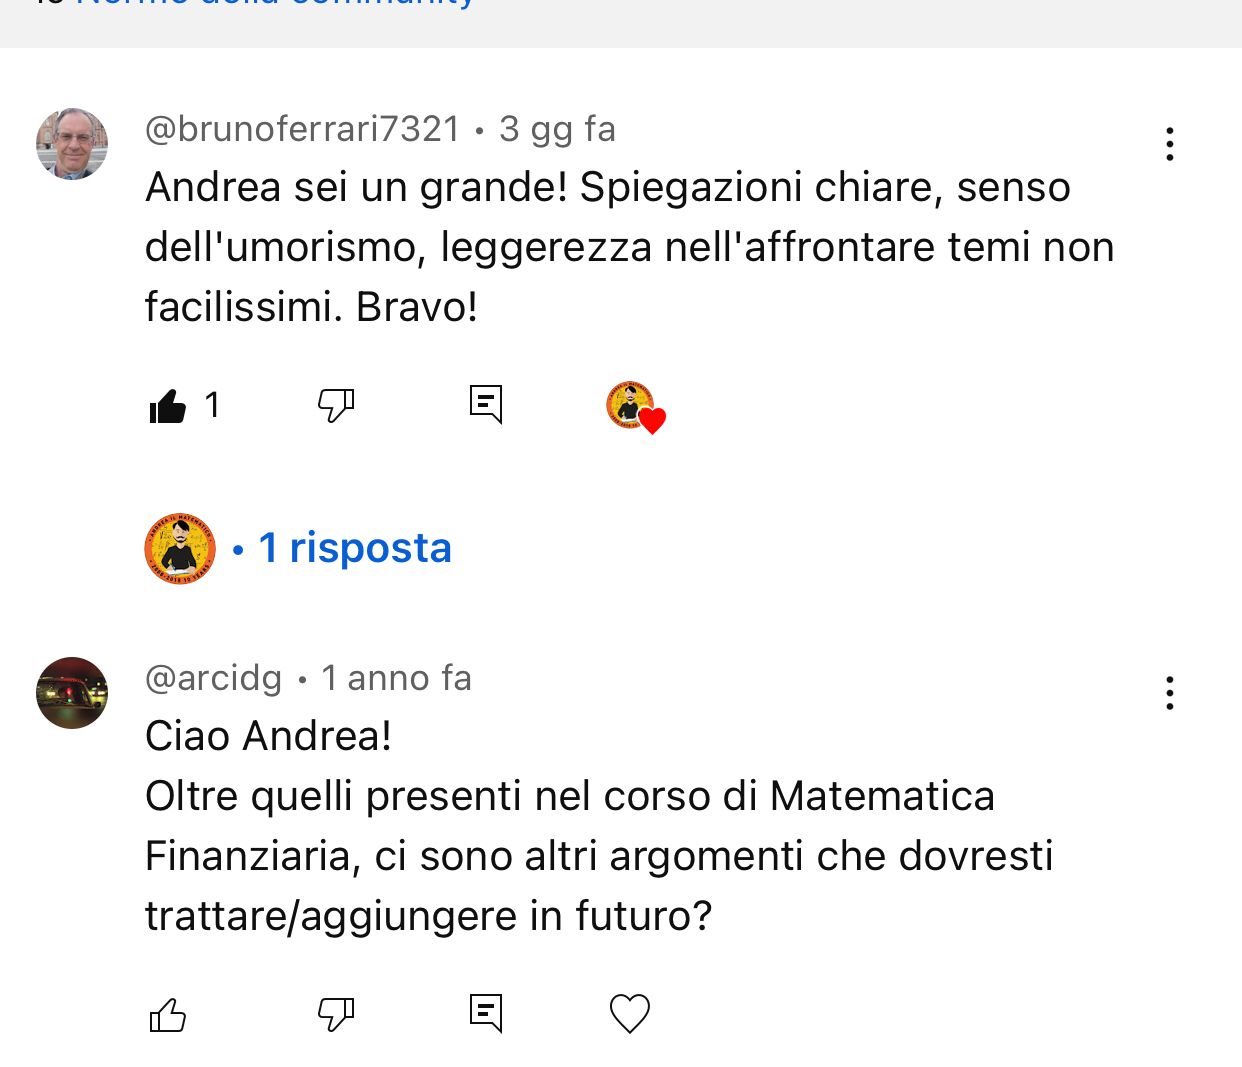The height and width of the screenshot is (1067, 1242).
Task: Tap the creator avatar beside "1 risposta"
Action: 180,548
